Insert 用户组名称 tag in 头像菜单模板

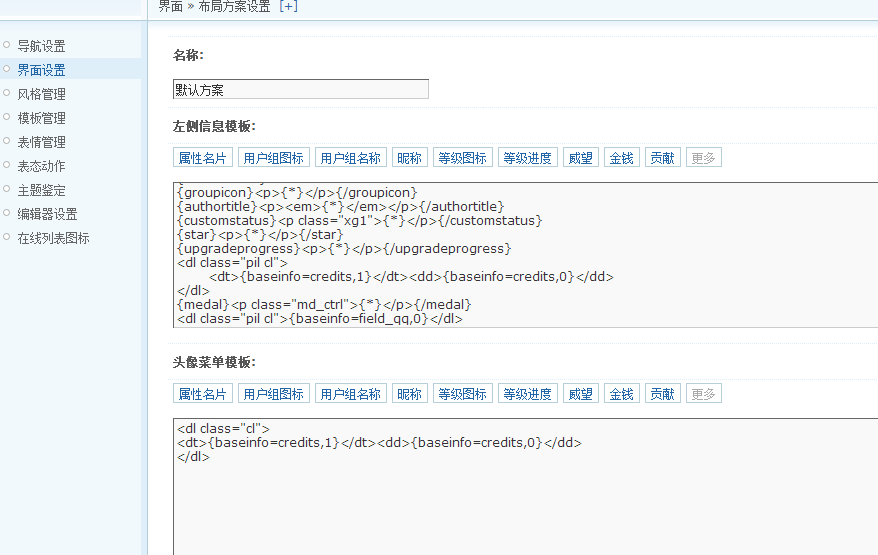click(351, 394)
